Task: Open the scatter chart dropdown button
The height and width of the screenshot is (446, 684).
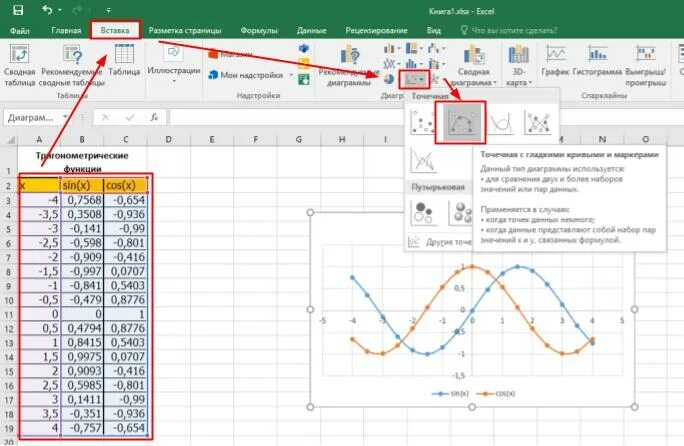Action: [x=414, y=79]
